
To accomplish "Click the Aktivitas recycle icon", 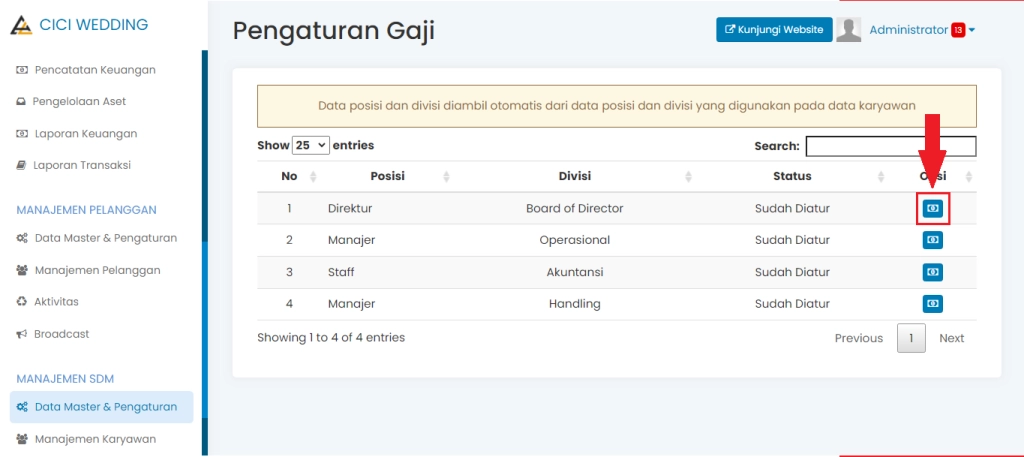I will tap(22, 302).
